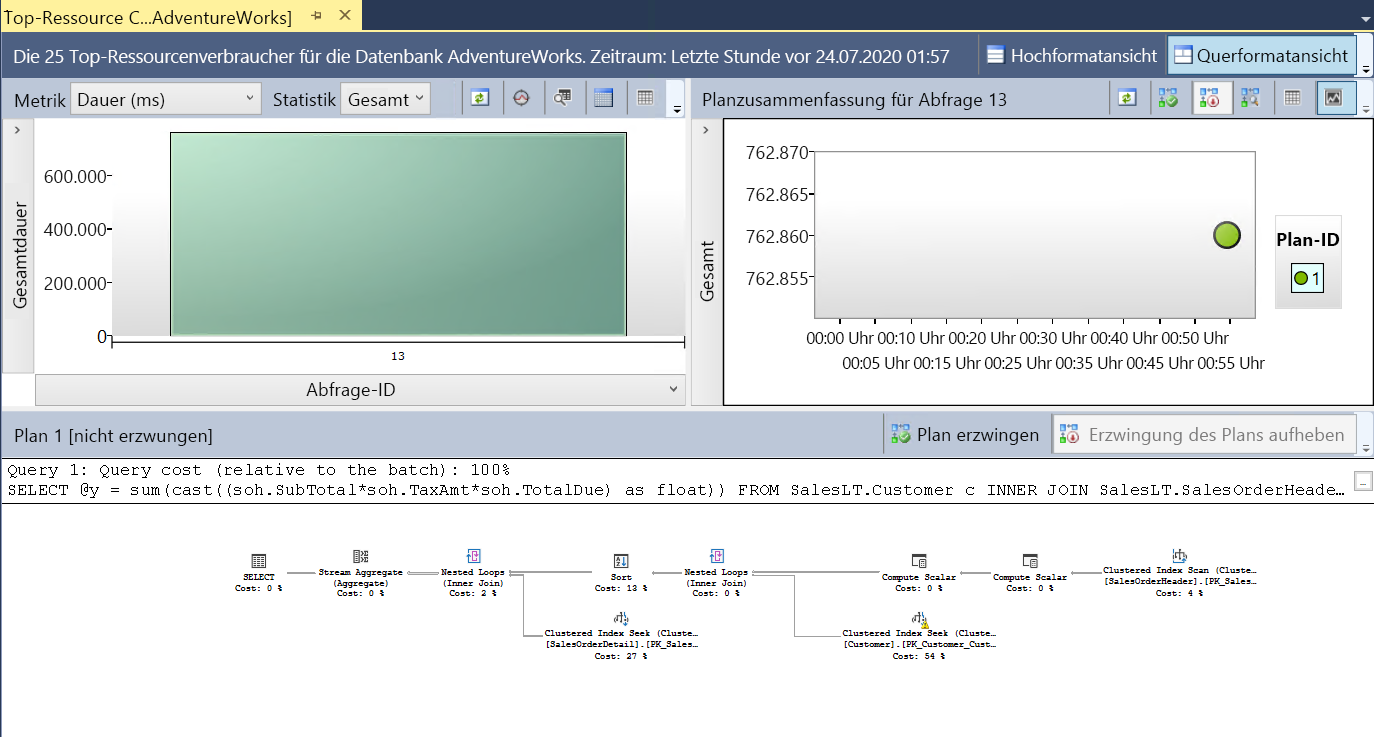Select the Nested Loops operator with cost 2 %
This screenshot has height=737, width=1374.
coord(475,573)
